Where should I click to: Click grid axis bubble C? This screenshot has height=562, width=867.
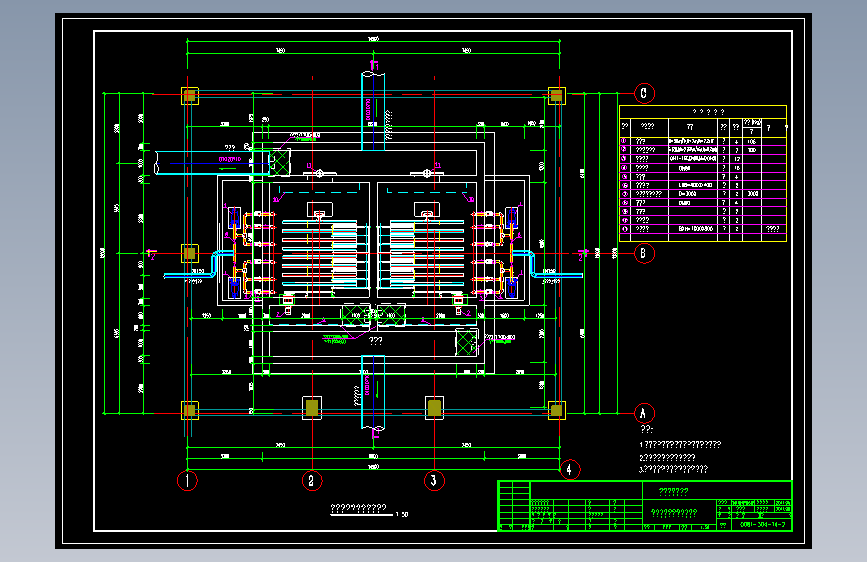644,93
